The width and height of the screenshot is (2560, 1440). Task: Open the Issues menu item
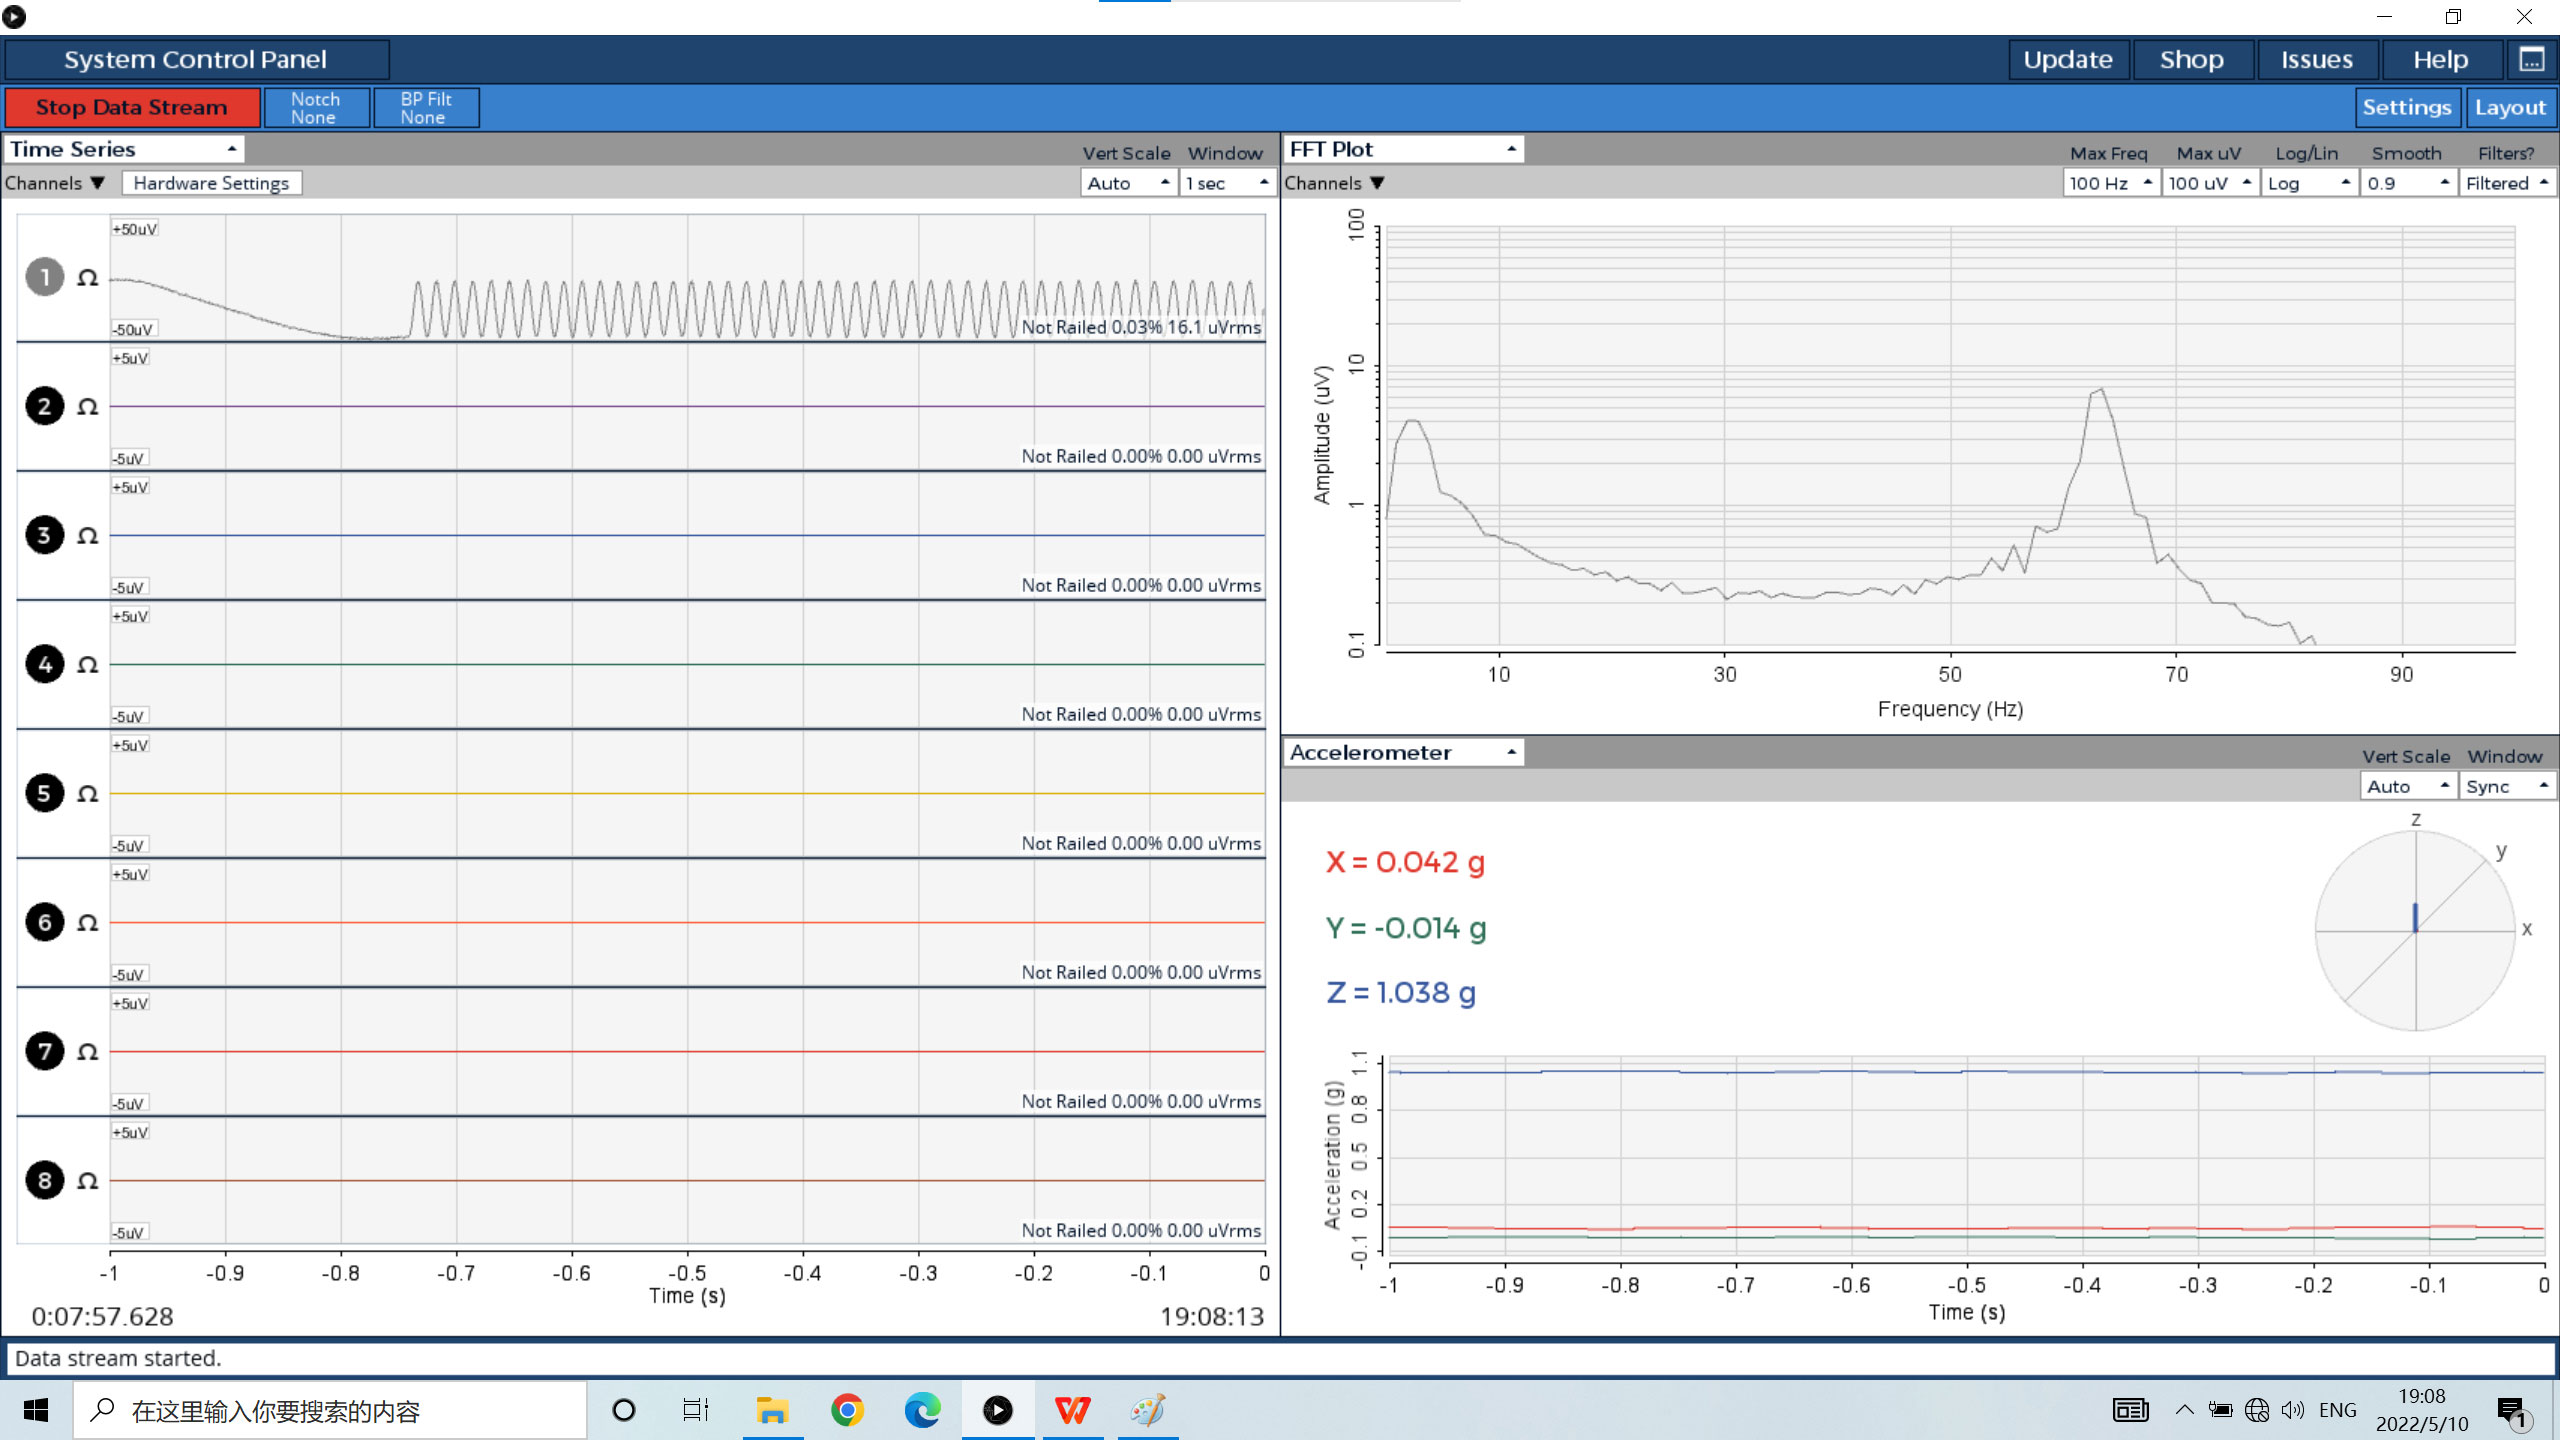(2316, 60)
